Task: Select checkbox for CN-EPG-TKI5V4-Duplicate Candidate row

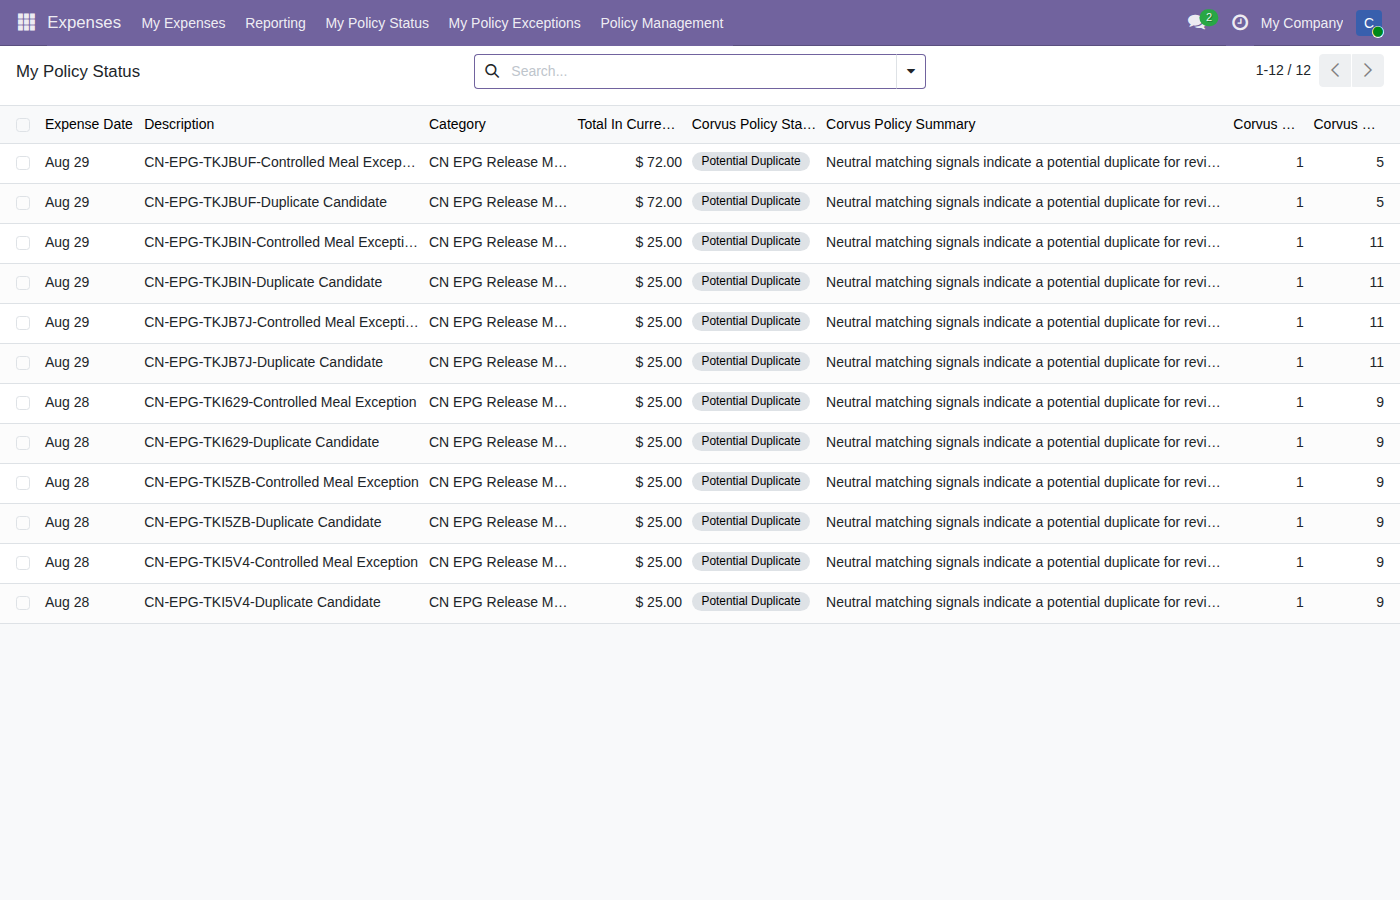Action: (23, 603)
